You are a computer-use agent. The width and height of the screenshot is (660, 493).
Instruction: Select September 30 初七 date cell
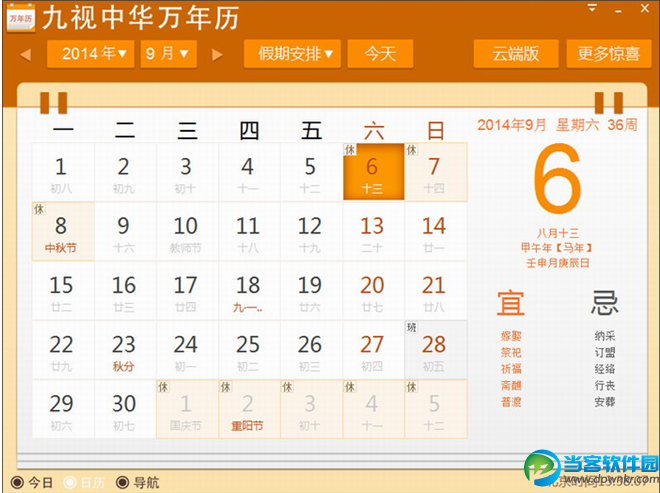point(125,409)
